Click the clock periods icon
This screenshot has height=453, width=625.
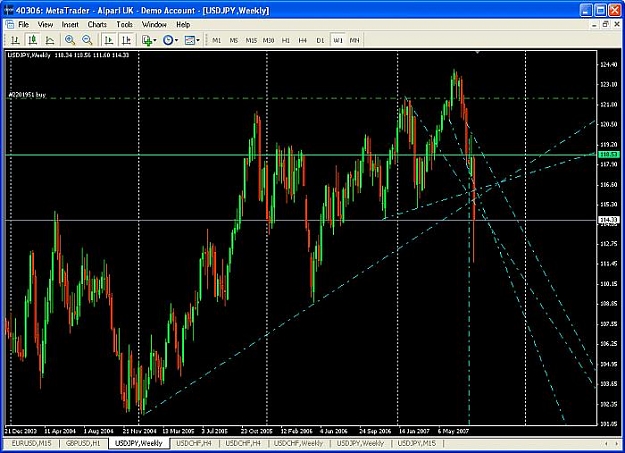tap(168, 40)
